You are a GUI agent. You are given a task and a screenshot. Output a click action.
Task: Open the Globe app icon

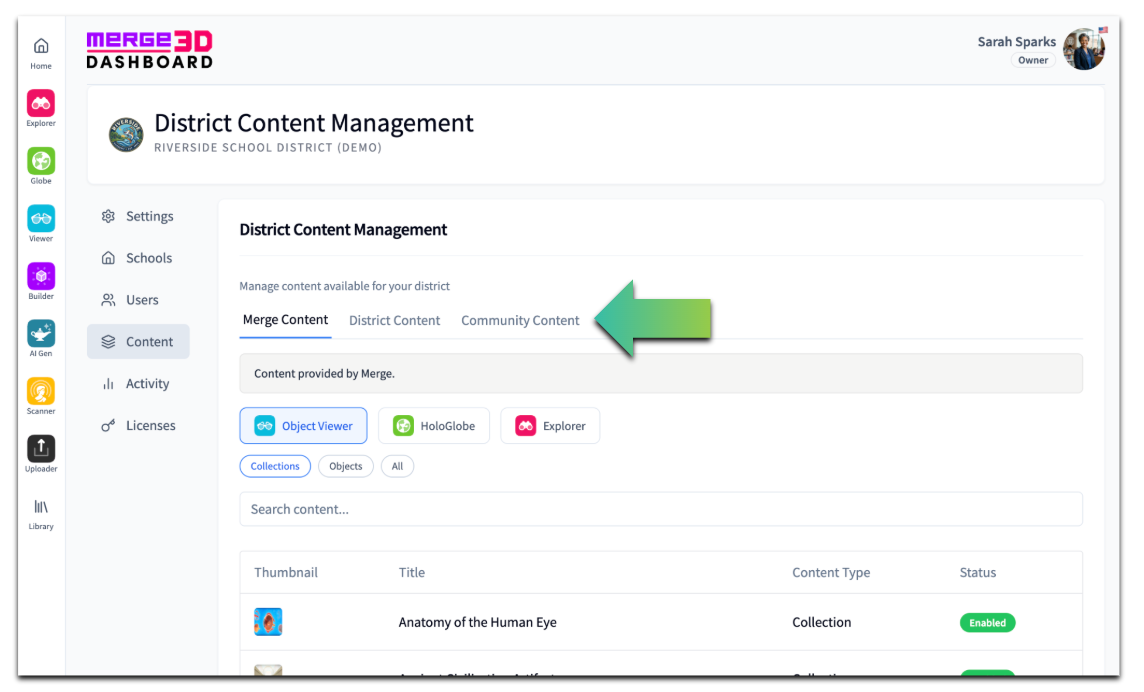point(41,161)
